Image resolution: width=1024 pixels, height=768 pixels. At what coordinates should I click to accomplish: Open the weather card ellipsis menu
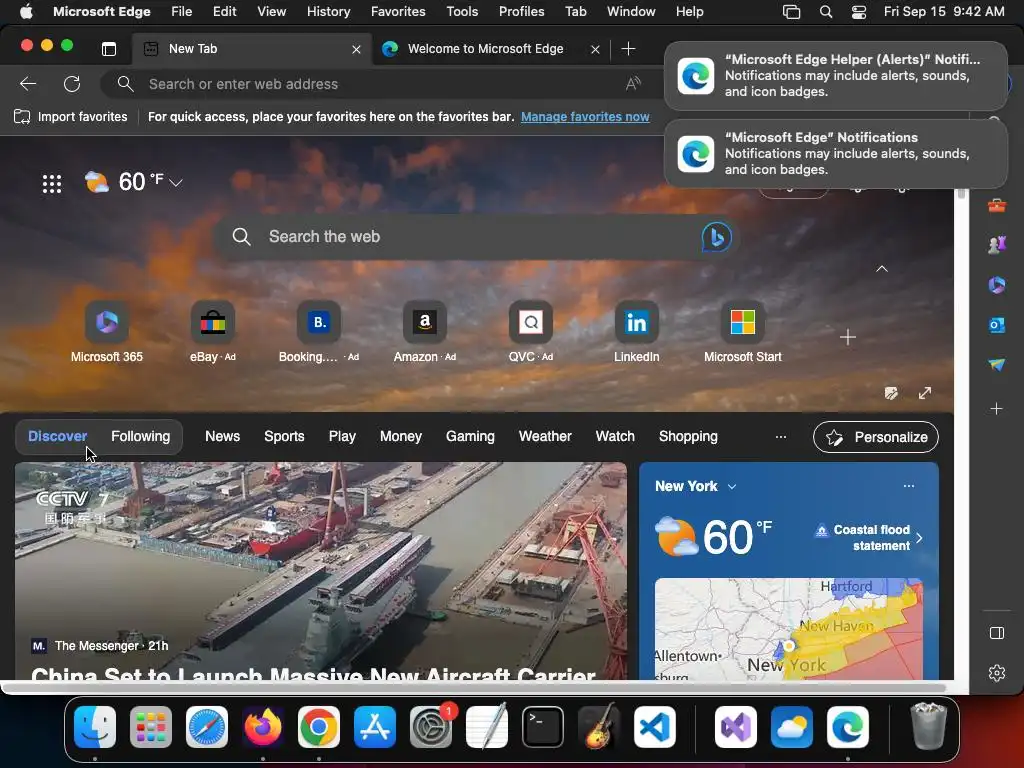click(908, 486)
